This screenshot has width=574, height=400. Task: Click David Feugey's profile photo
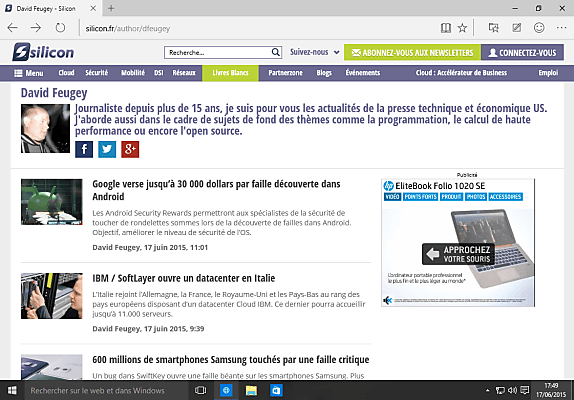click(x=45, y=128)
